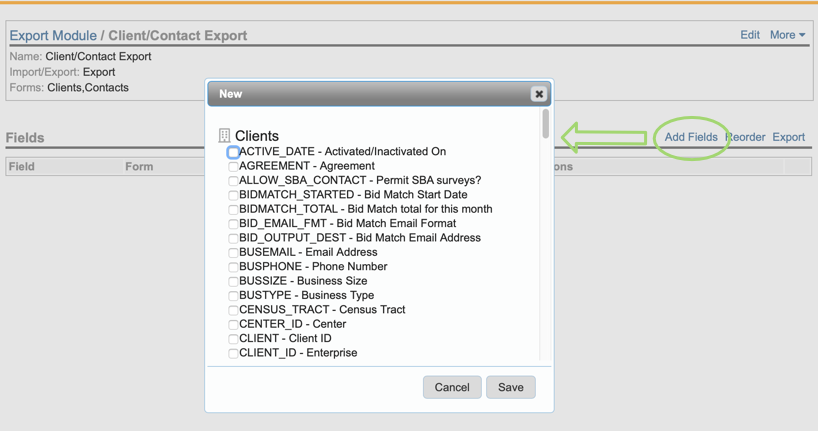The image size is (818, 431).
Task: Check BIDMATCH_STARTED Bid Match Start Date
Action: tap(233, 195)
